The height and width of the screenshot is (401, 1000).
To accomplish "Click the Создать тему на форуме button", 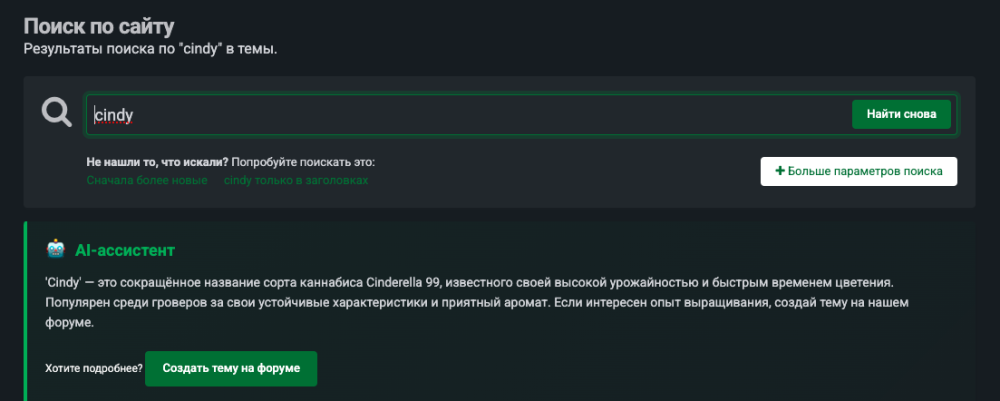I will pos(231,368).
